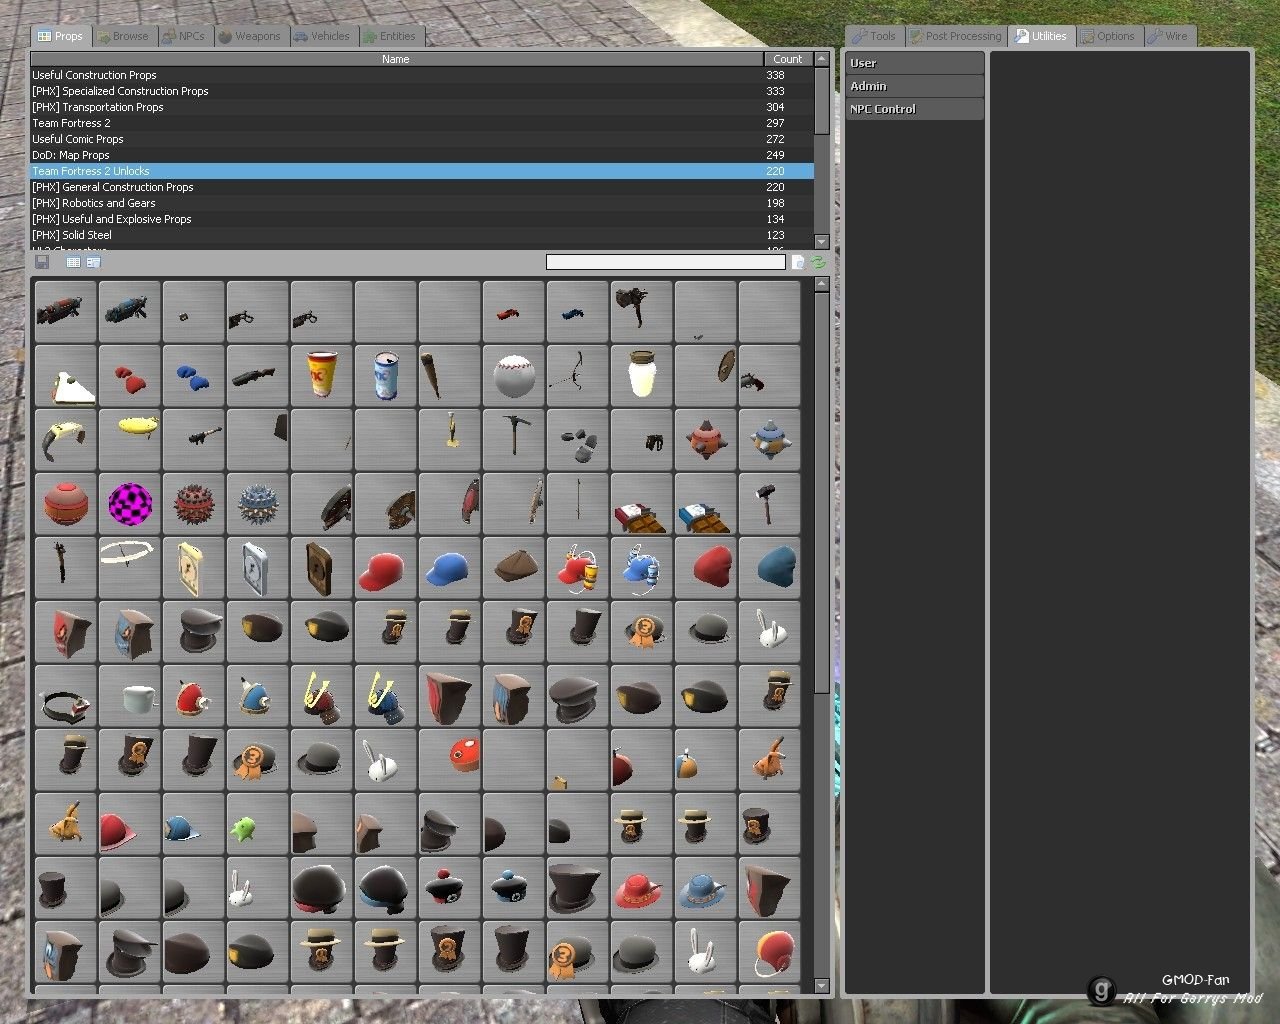Open the Vehicles tab
1280x1024 pixels.
pos(323,36)
